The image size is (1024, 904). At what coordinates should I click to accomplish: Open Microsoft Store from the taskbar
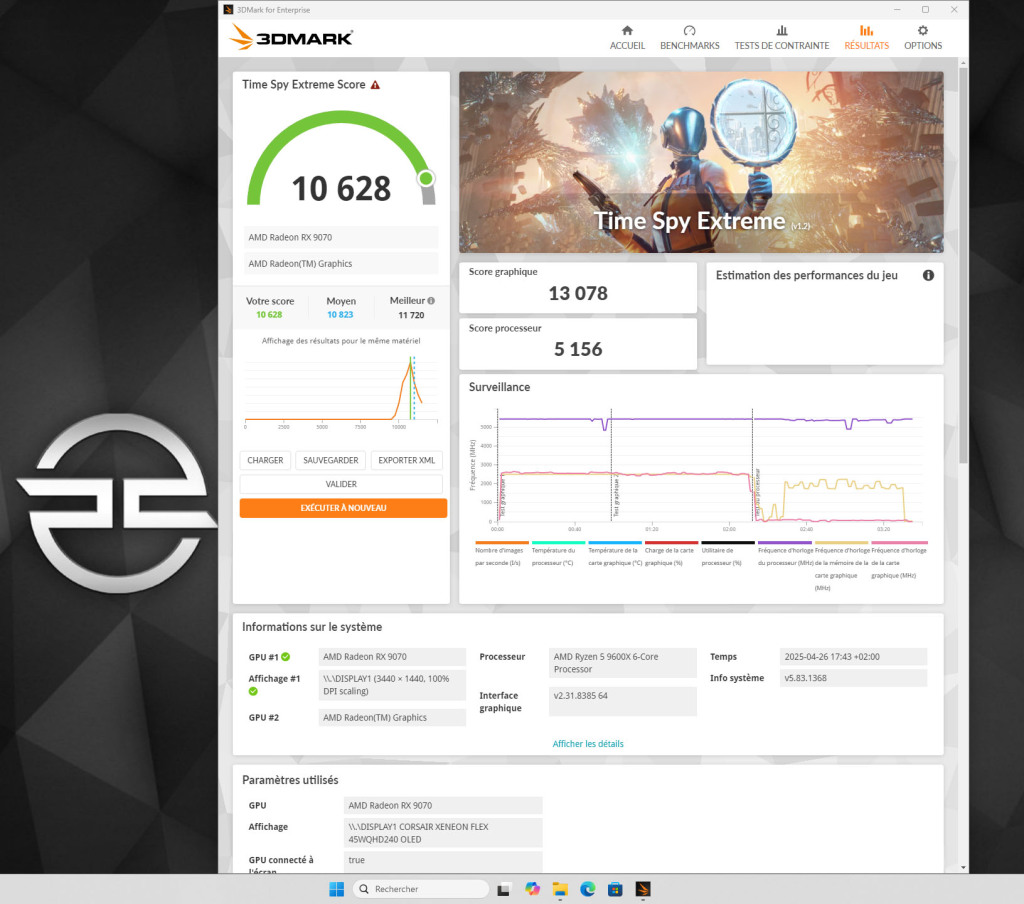click(615, 889)
